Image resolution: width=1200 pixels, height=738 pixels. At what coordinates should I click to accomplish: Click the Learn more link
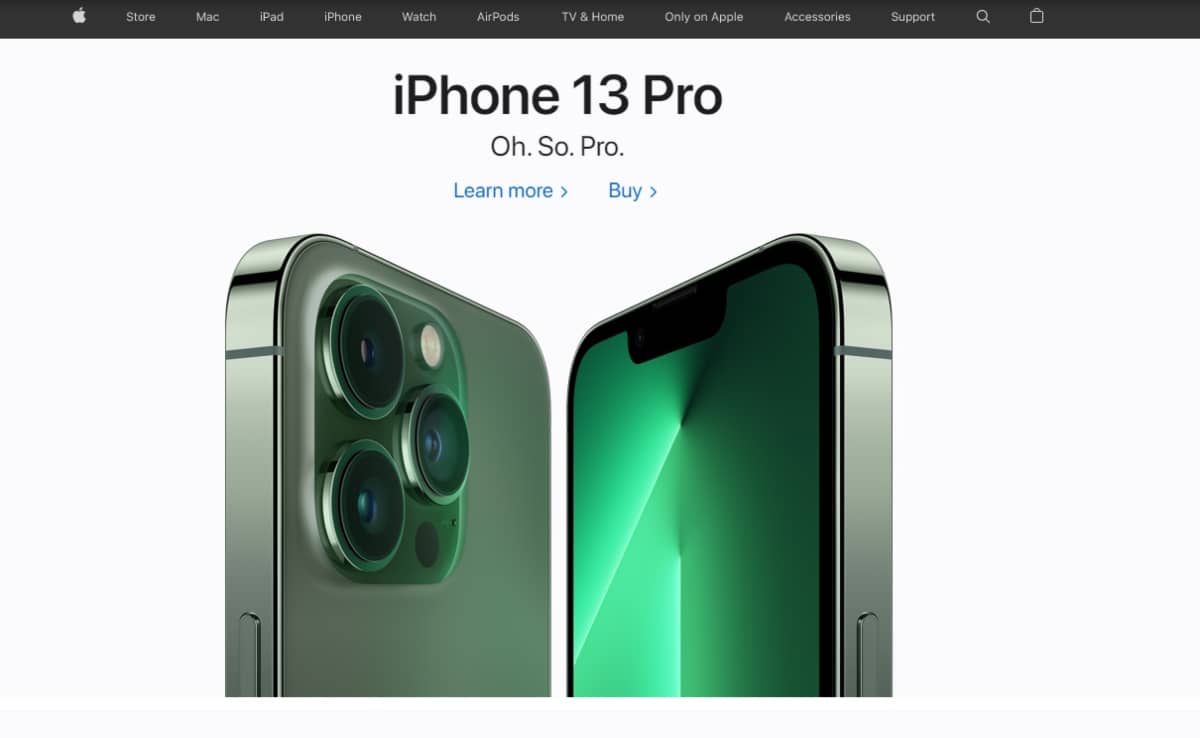click(503, 191)
